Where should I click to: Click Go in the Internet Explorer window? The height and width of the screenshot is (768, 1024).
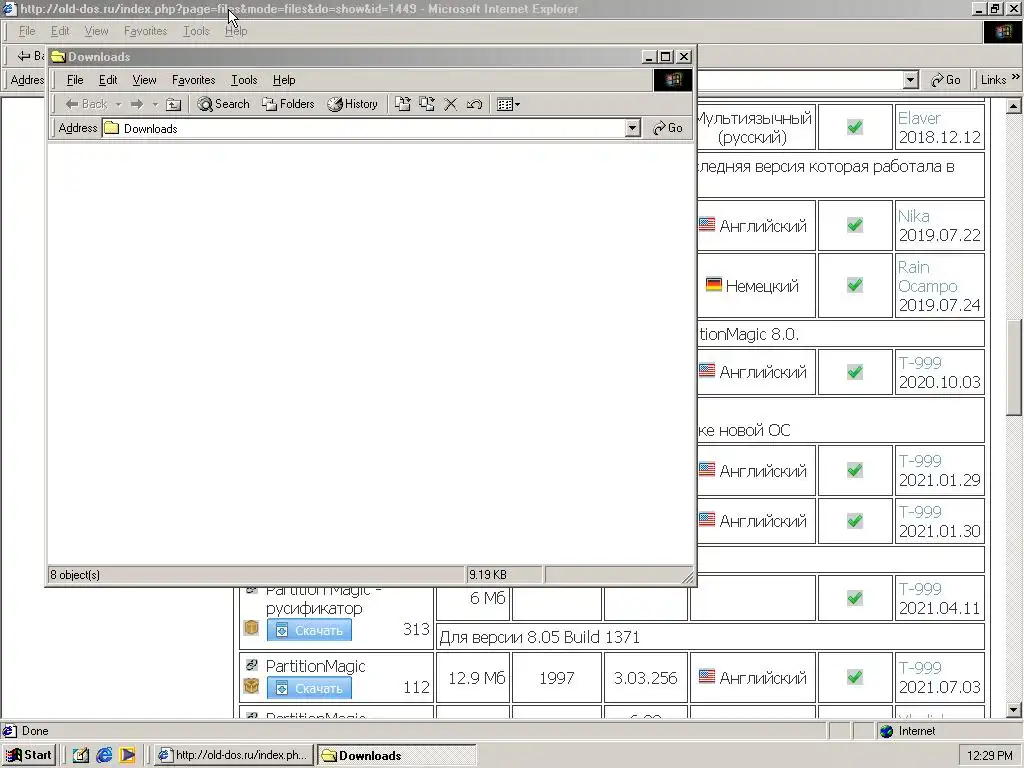[946, 80]
